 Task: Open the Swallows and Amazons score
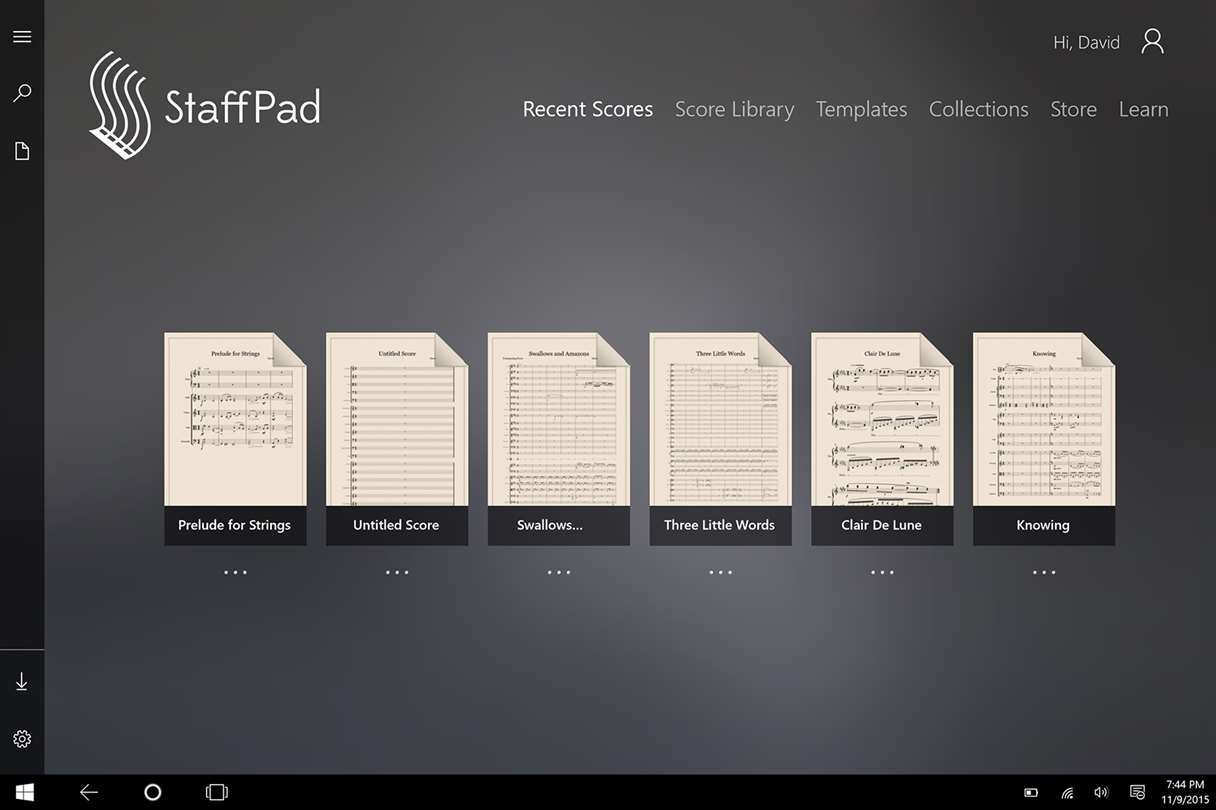558,439
